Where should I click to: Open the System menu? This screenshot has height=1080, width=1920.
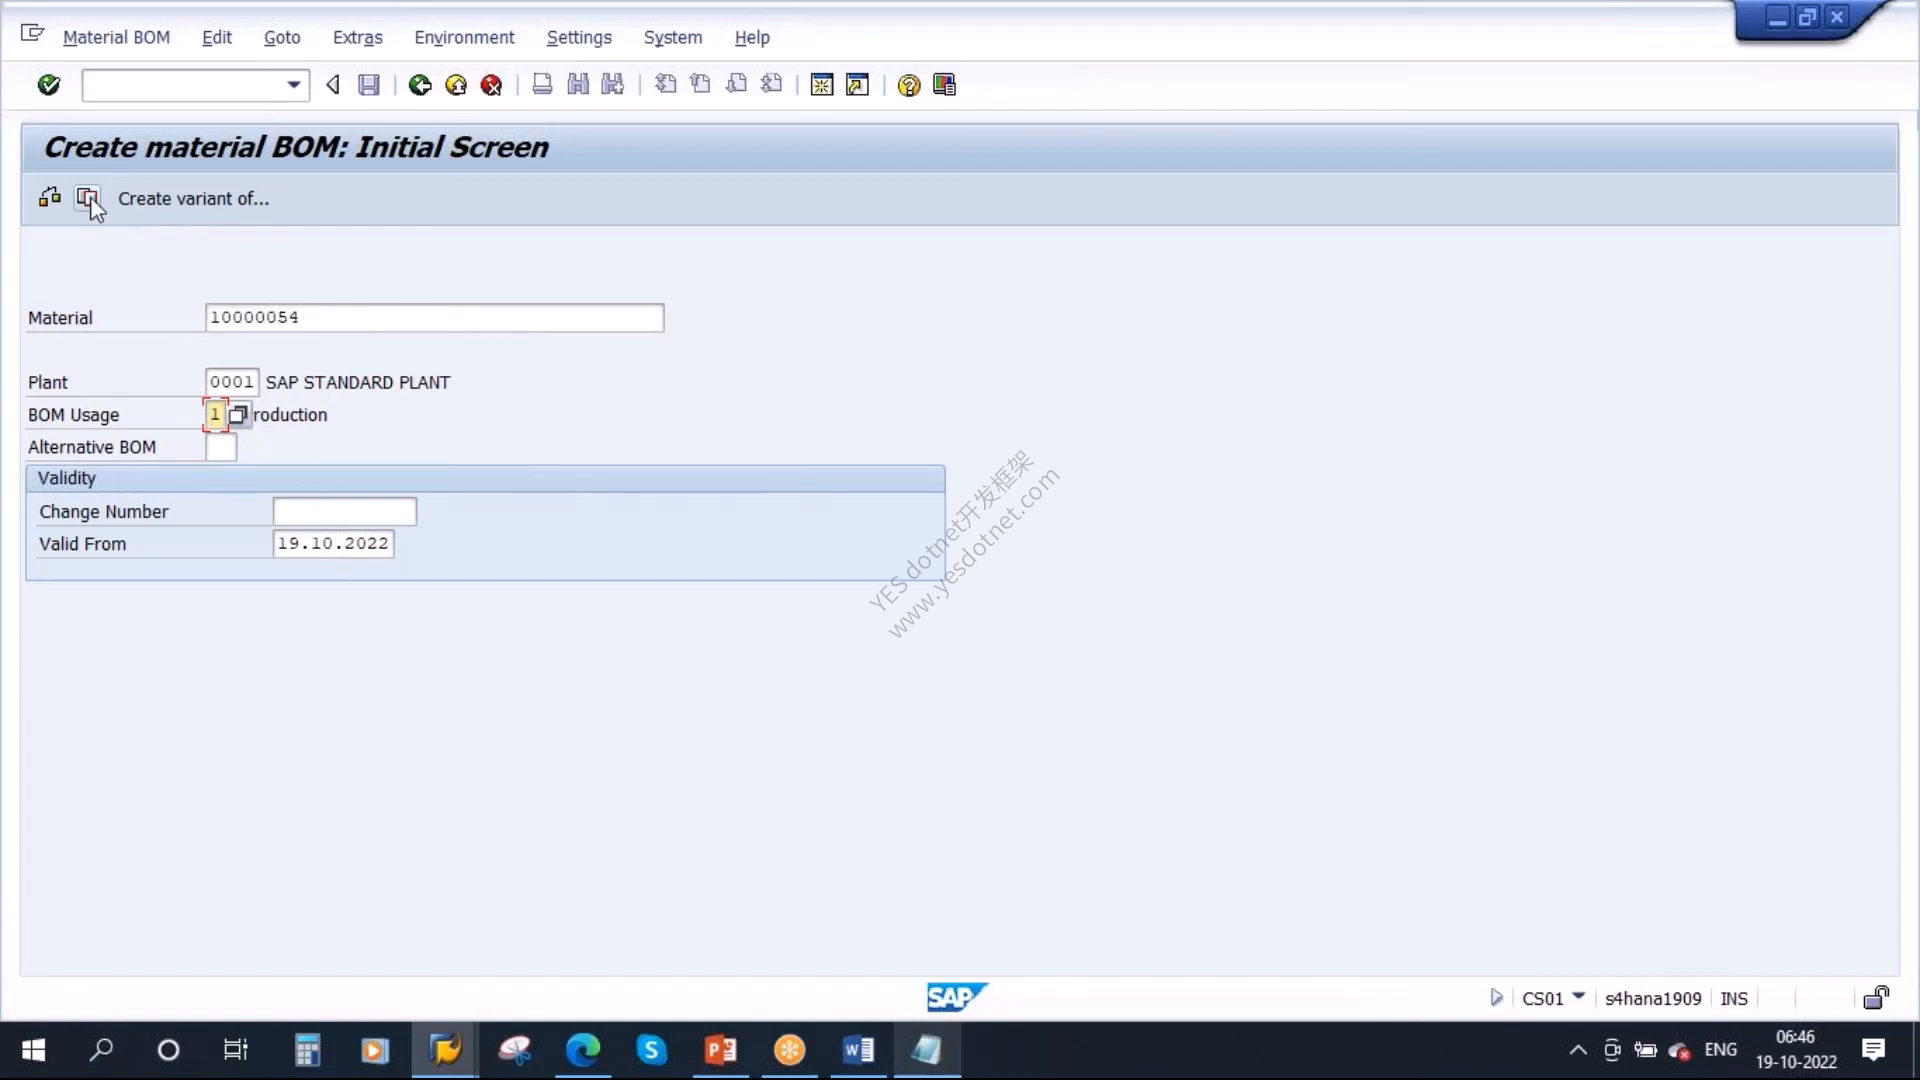673,37
